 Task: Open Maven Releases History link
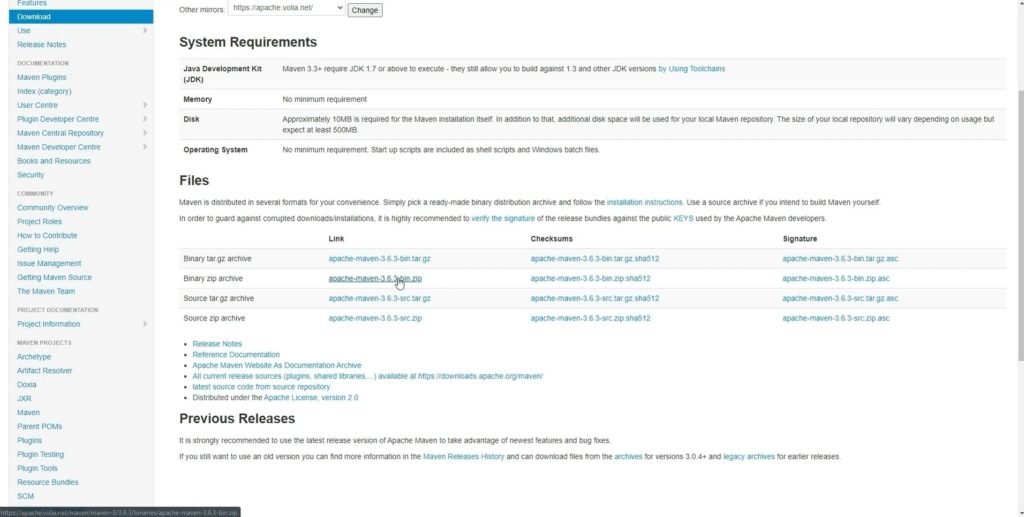click(x=464, y=457)
